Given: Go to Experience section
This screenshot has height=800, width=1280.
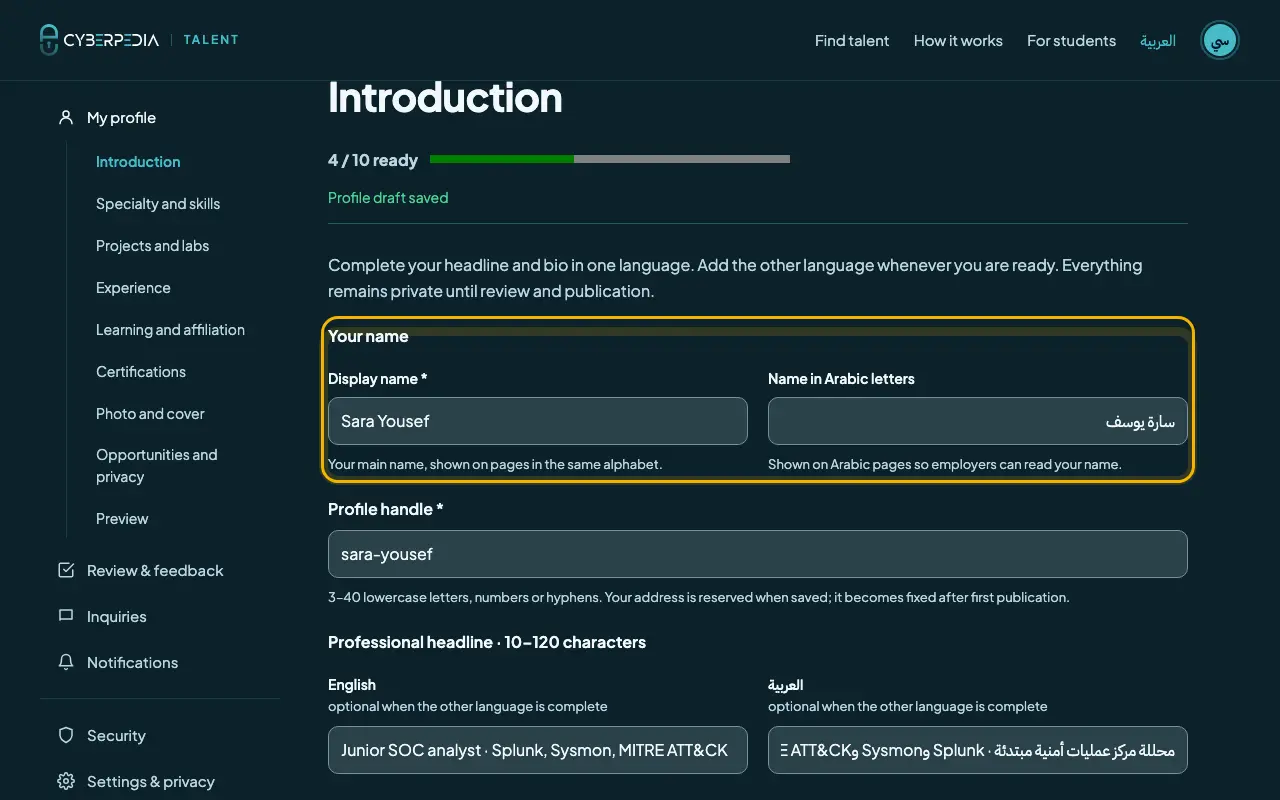Looking at the screenshot, I should [x=133, y=288].
